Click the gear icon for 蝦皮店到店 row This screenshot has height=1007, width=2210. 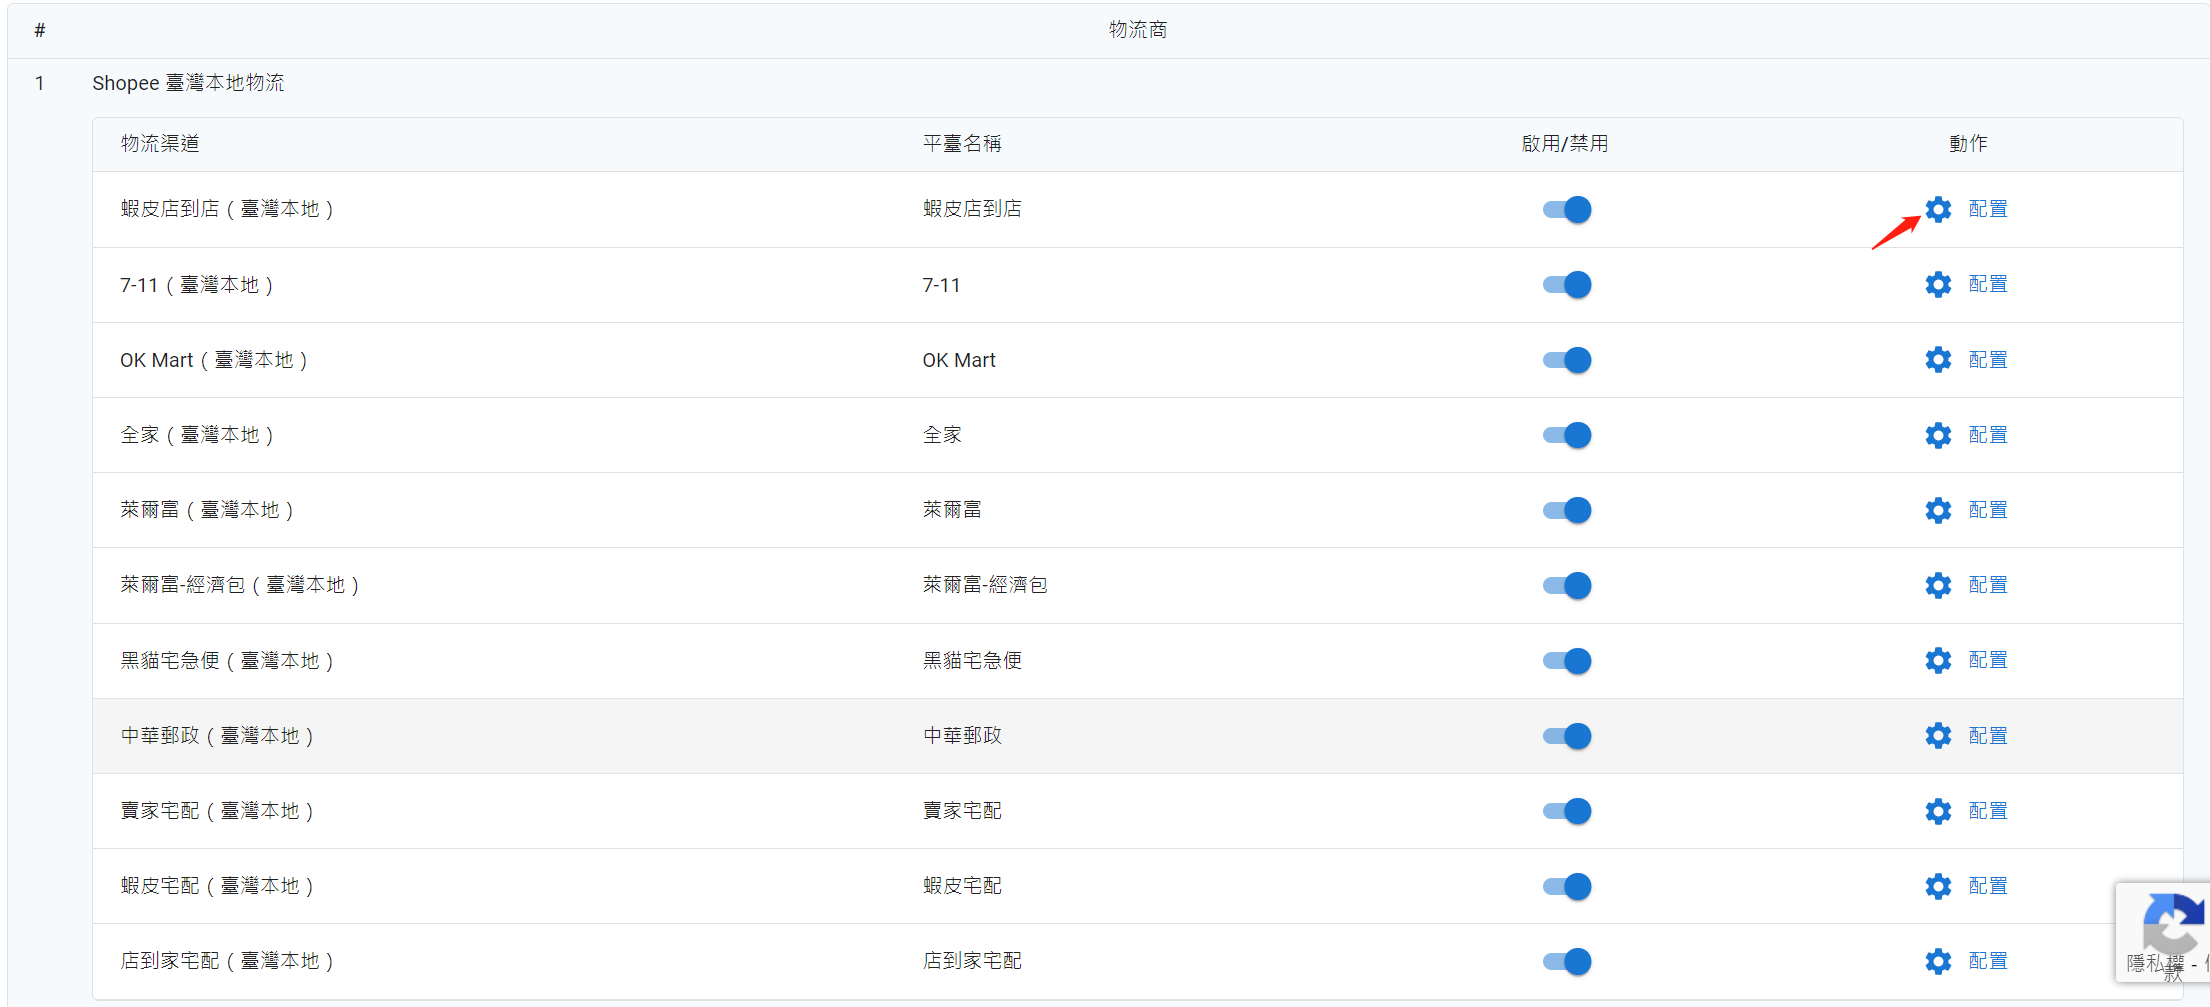point(1938,209)
